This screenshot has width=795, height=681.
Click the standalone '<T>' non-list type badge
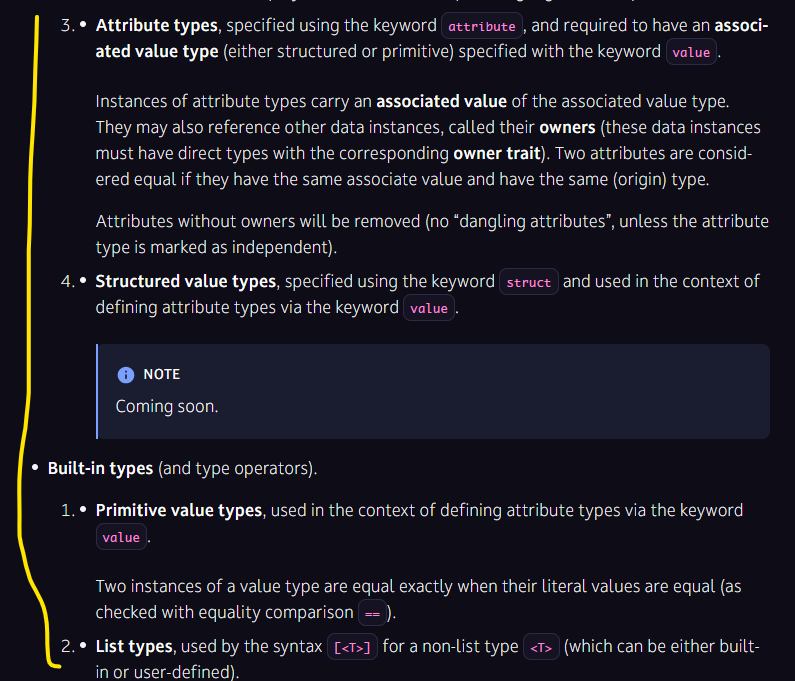(541, 647)
